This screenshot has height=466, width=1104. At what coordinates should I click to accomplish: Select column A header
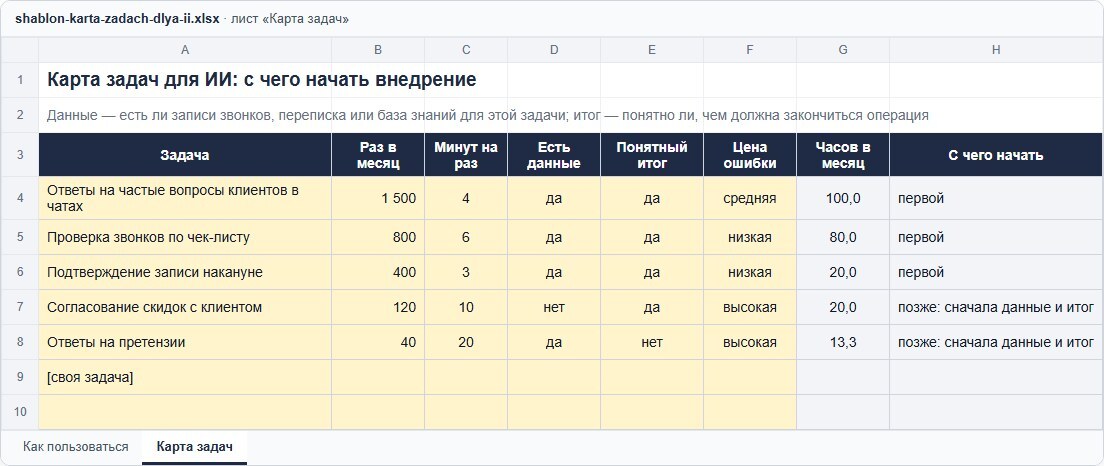[x=185, y=50]
